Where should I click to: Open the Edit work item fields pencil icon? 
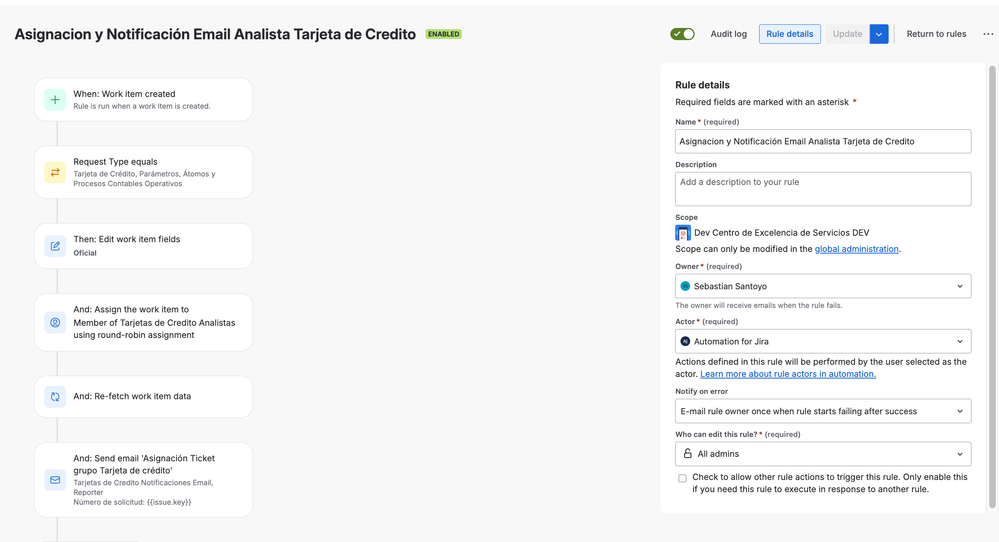coord(55,246)
